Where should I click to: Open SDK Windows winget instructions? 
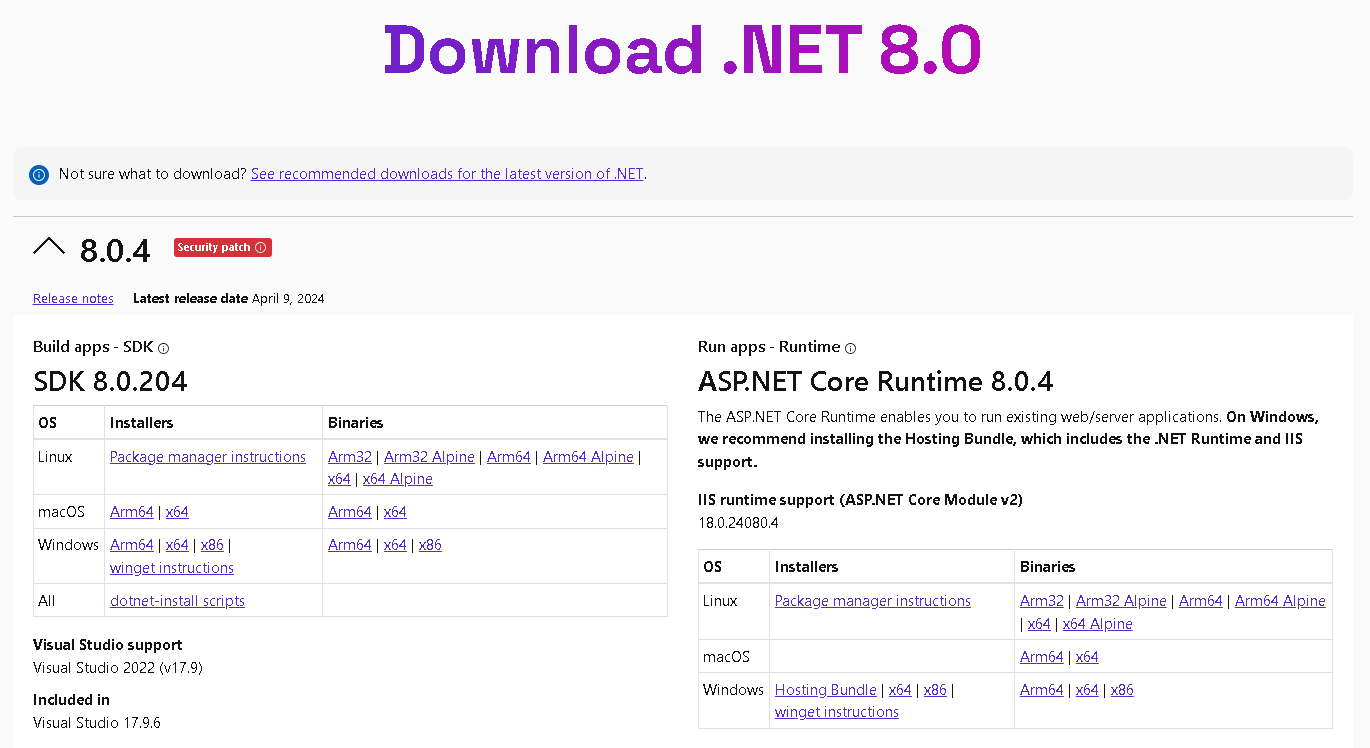point(172,568)
